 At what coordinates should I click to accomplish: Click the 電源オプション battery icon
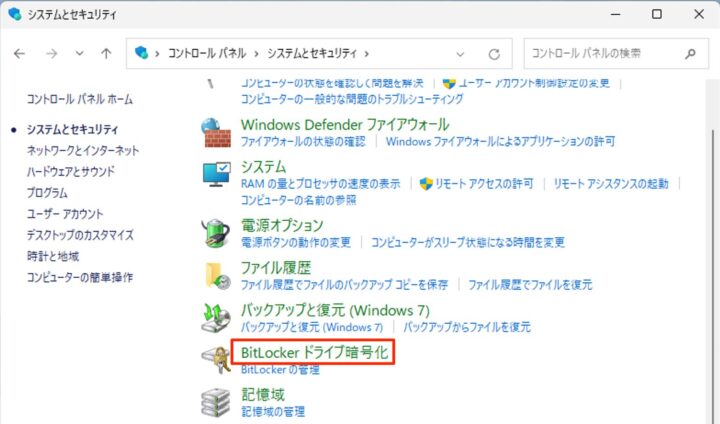(215, 233)
